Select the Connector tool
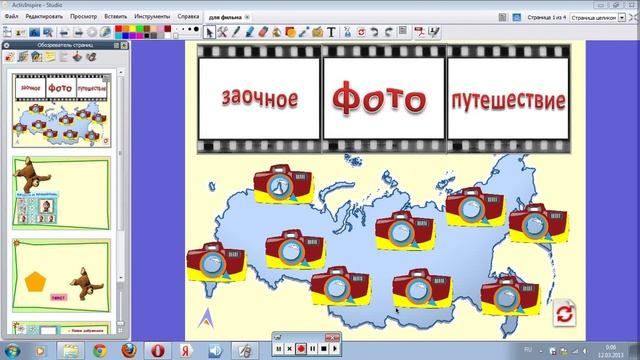The image size is (640, 360). tap(304, 32)
